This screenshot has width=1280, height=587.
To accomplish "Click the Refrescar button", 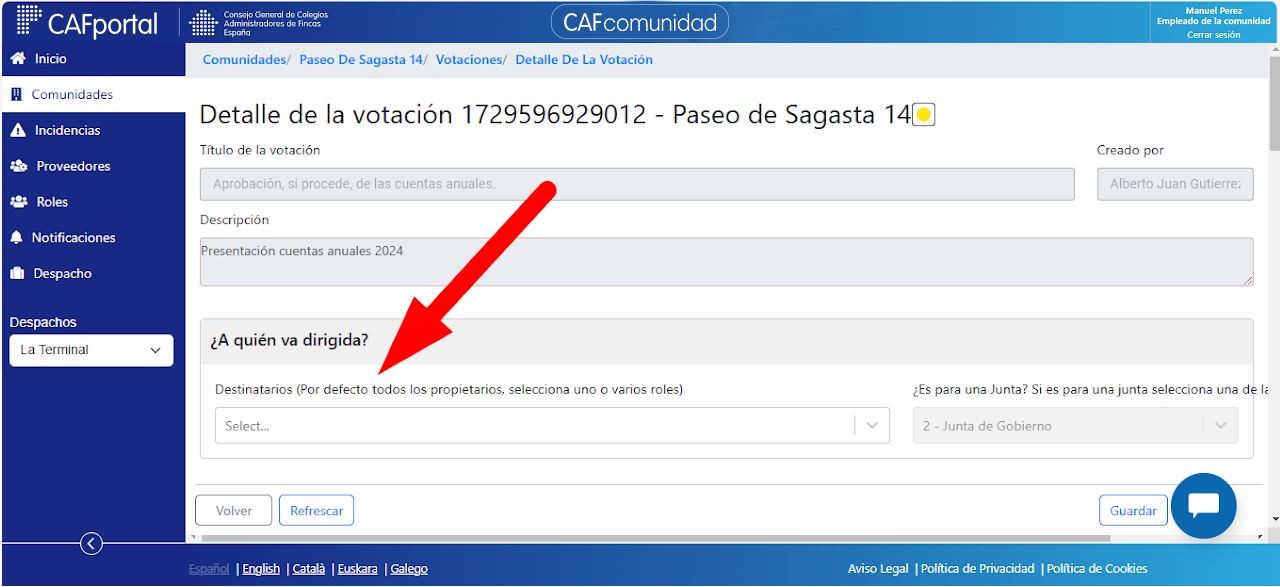I will [317, 511].
